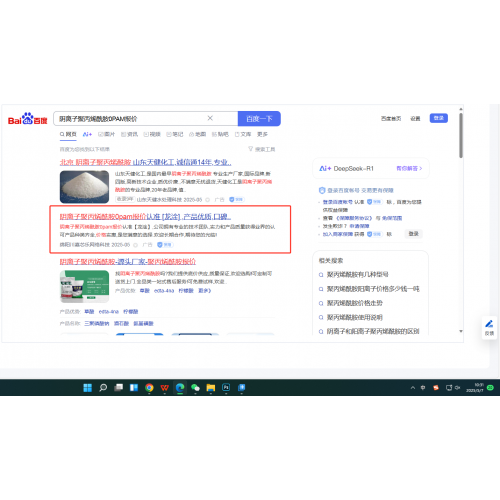Open WPS Office from the taskbar
This screenshot has height=500, width=500.
point(165,387)
